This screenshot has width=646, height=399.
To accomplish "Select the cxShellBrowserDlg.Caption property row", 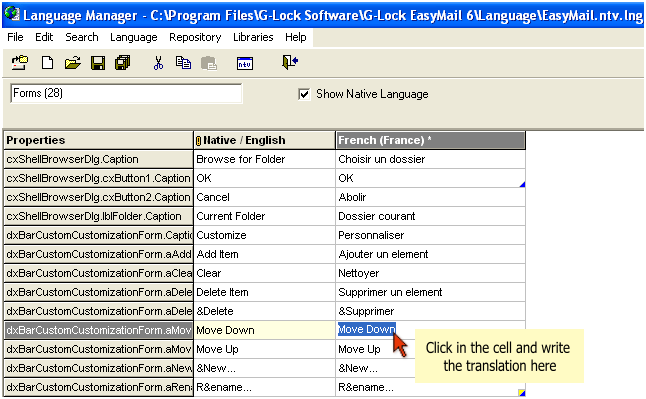I will (x=98, y=160).
